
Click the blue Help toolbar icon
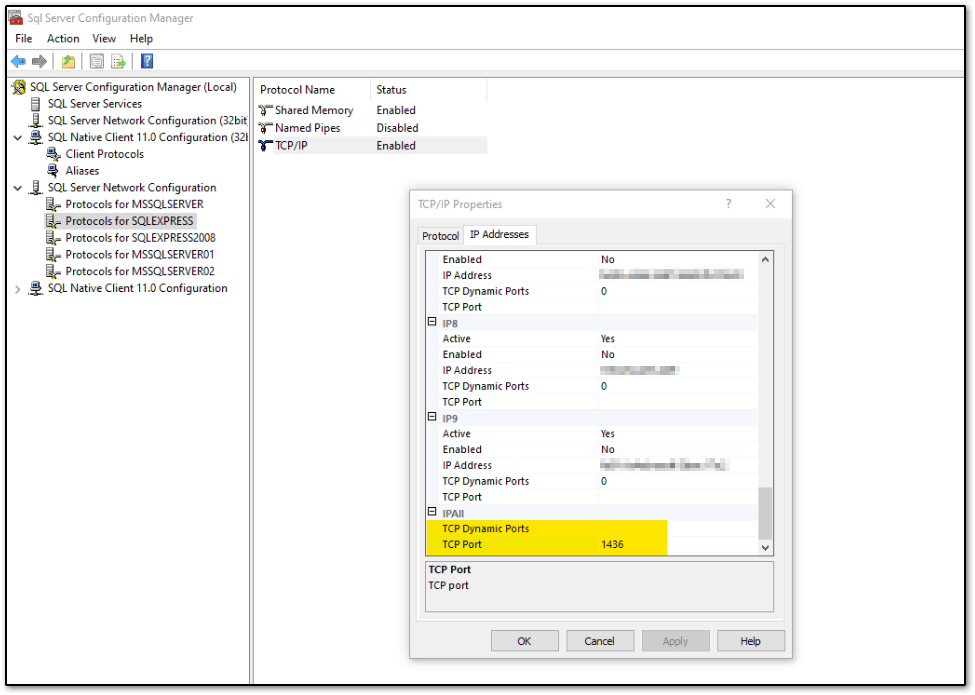[147, 61]
